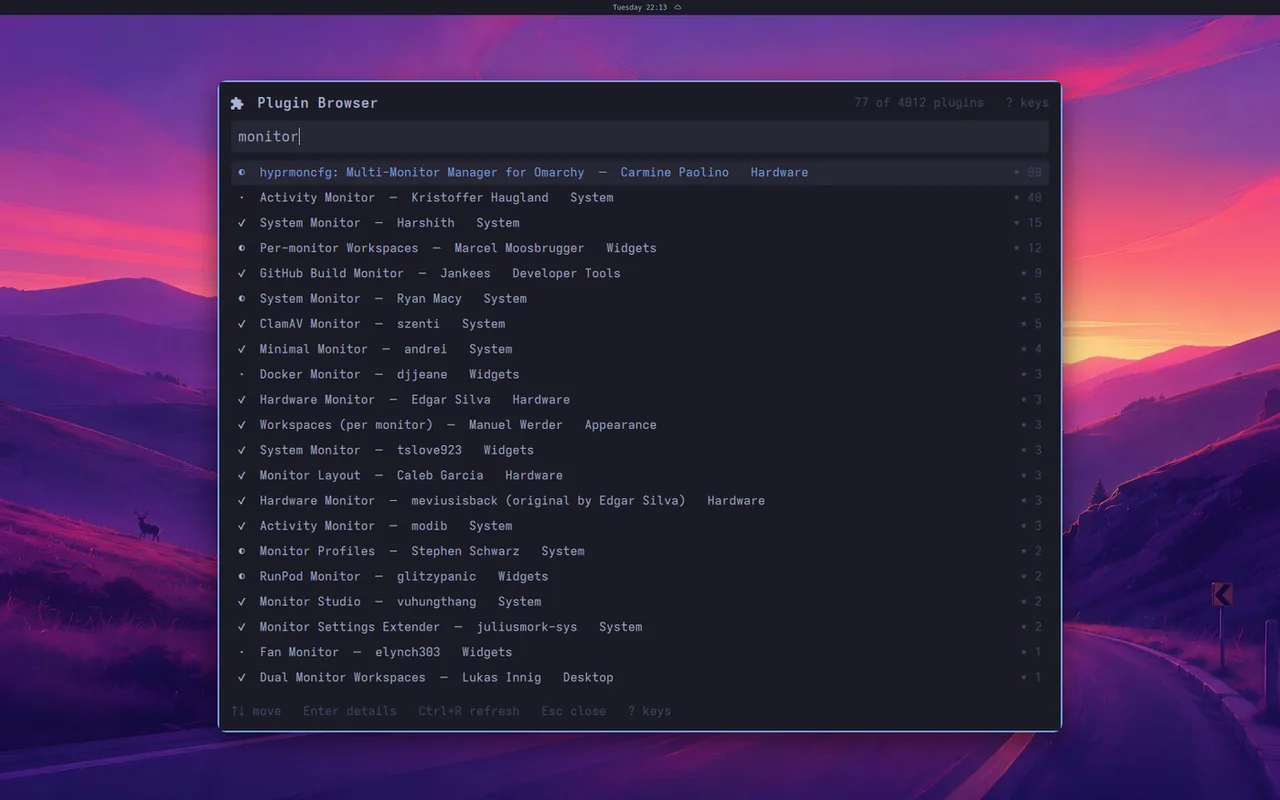Viewport: 1280px width, 800px height.
Task: Click the dot marker beside Docker Monitor
Action: (x=242, y=374)
